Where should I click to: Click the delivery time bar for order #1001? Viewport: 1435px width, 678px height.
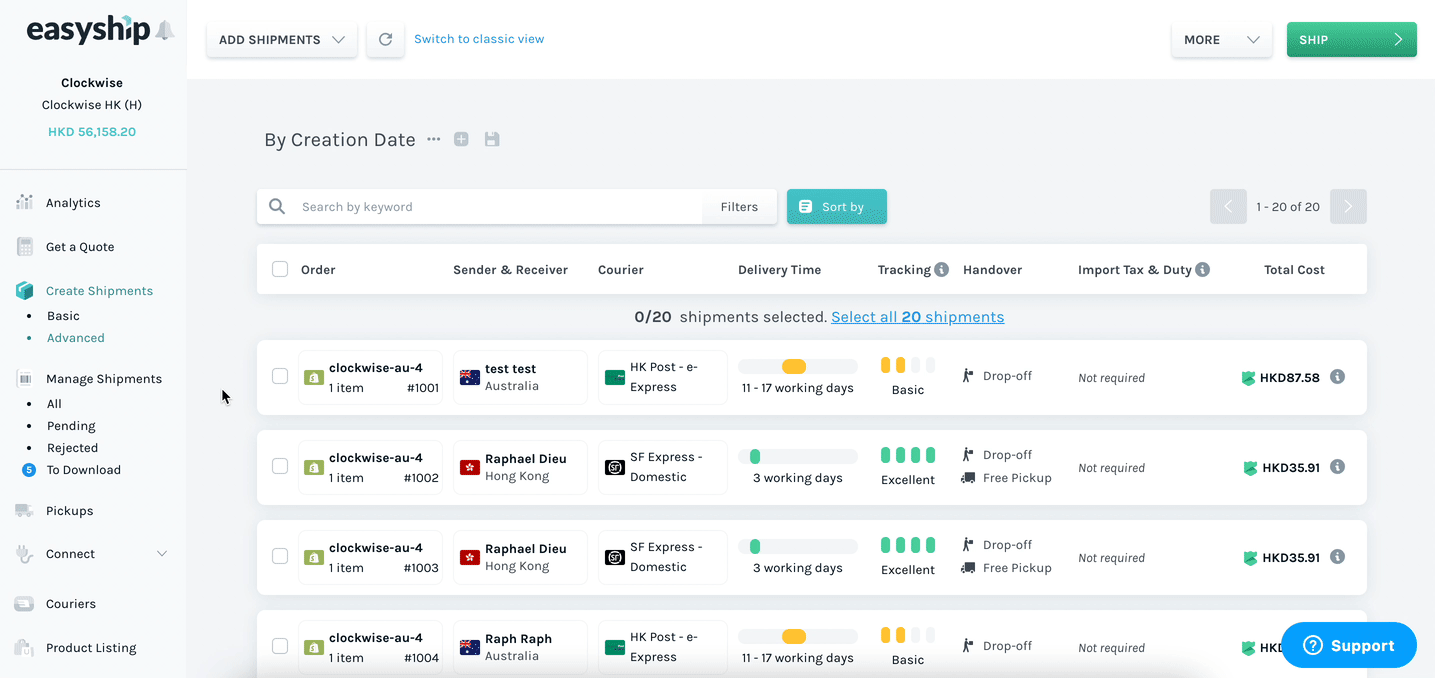pos(798,367)
